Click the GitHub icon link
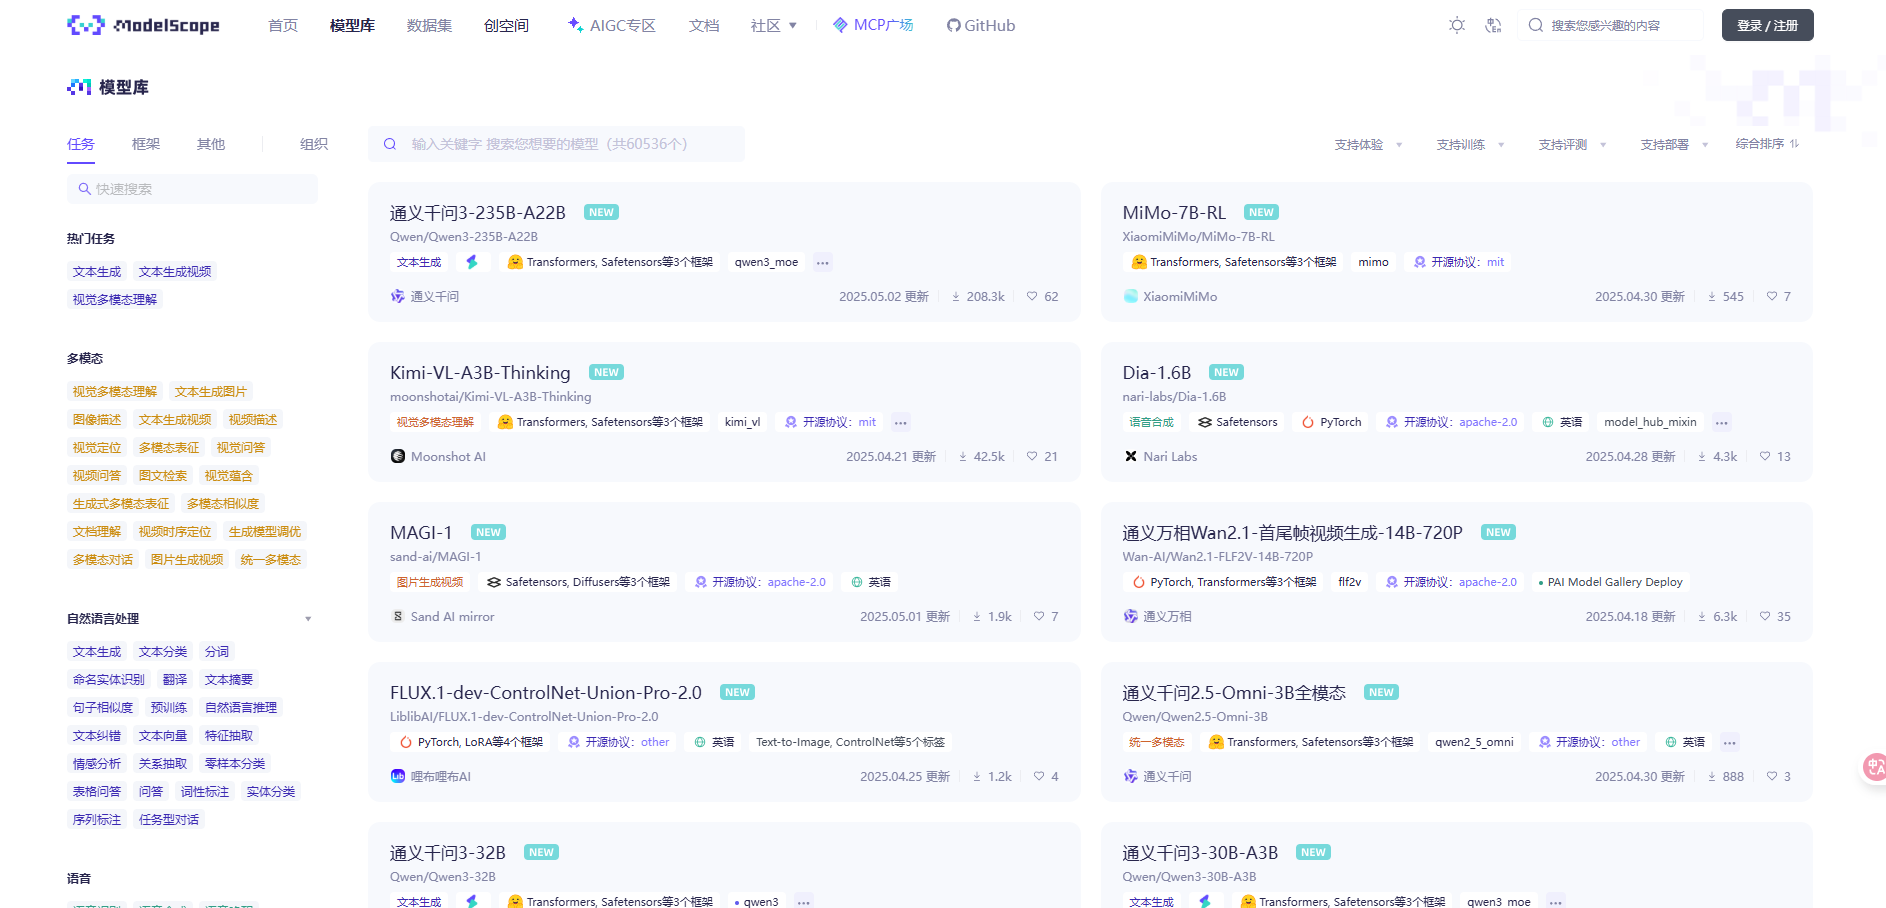Viewport: 1886px width, 908px height. click(981, 25)
